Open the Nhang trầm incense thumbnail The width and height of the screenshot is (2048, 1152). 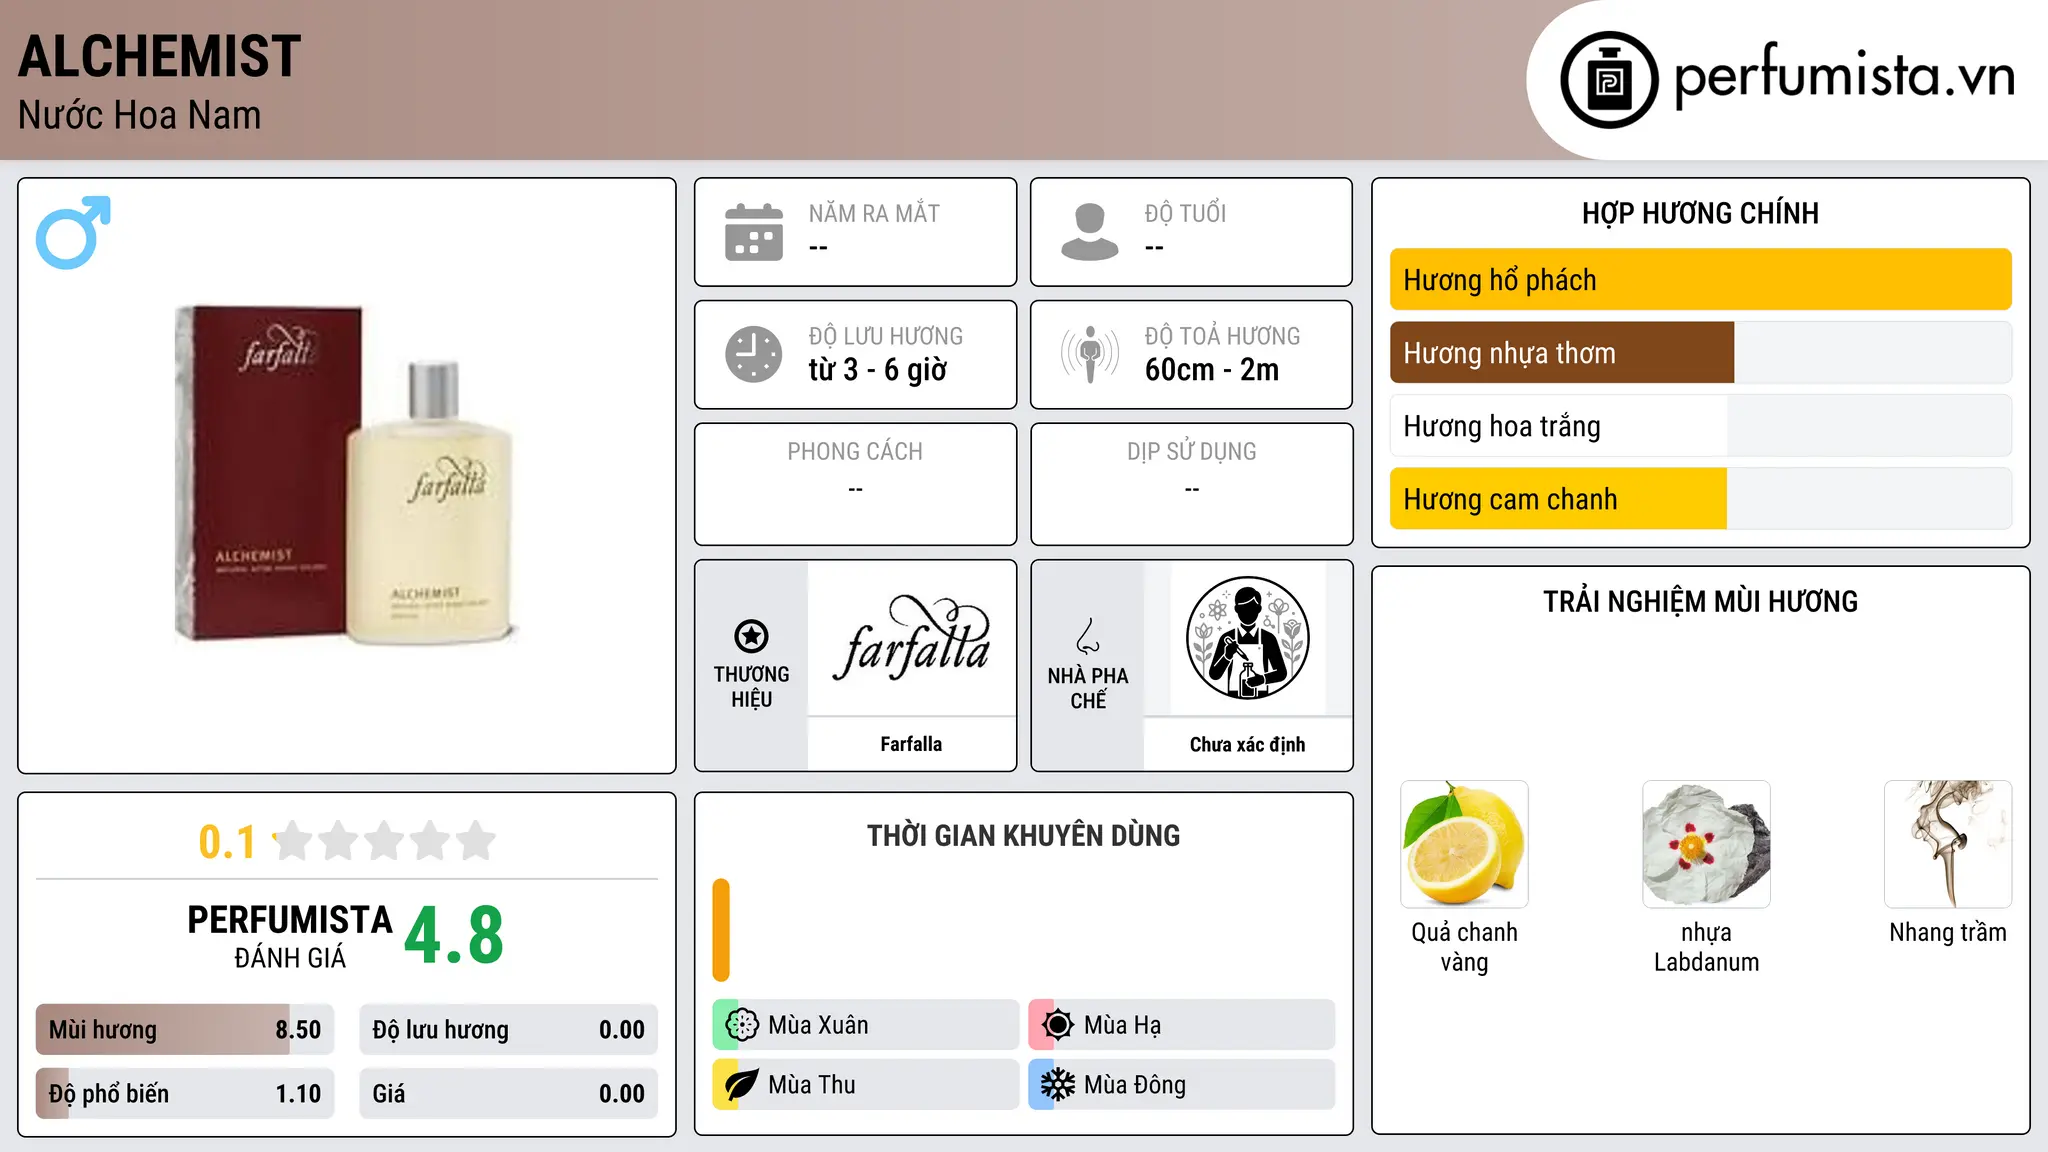coord(1948,844)
